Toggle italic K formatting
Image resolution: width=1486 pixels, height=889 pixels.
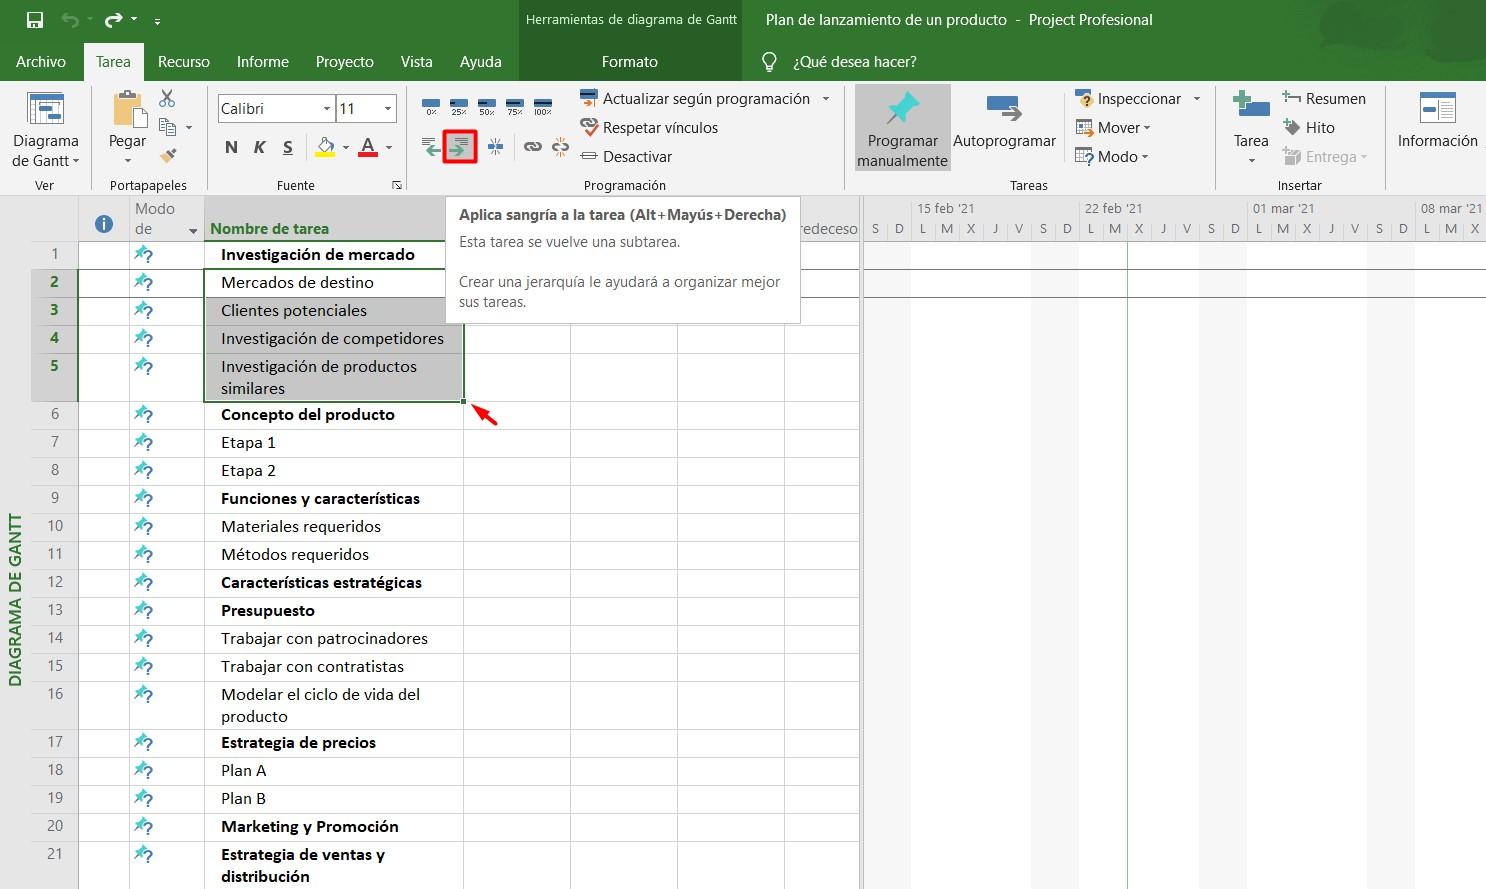pyautogui.click(x=259, y=147)
